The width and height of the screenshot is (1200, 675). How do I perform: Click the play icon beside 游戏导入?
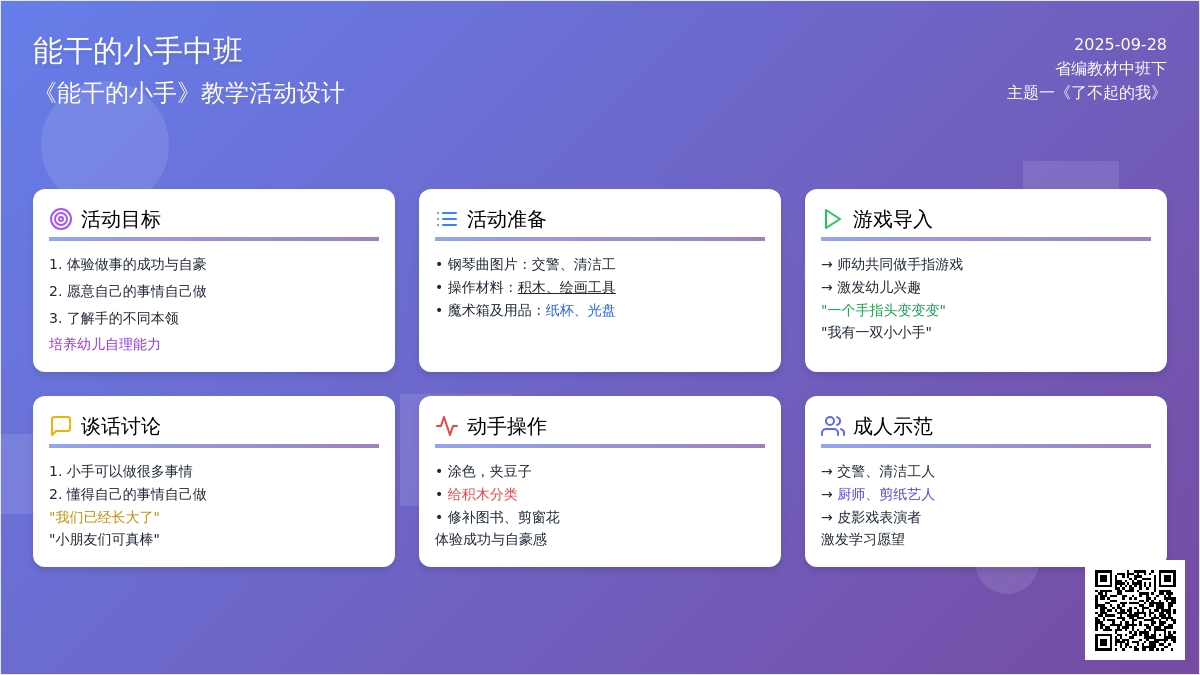(833, 219)
